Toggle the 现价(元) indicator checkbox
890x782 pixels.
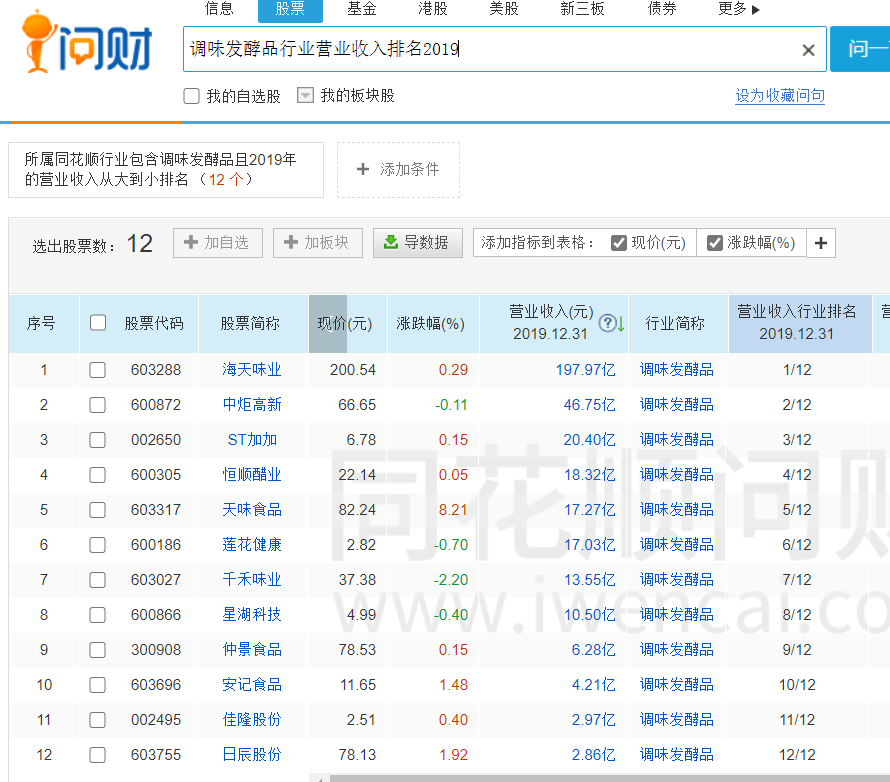click(x=618, y=243)
